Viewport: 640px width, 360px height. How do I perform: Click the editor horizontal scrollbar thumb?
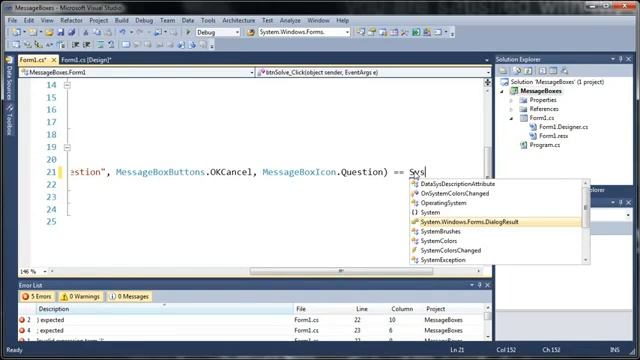click(x=341, y=271)
